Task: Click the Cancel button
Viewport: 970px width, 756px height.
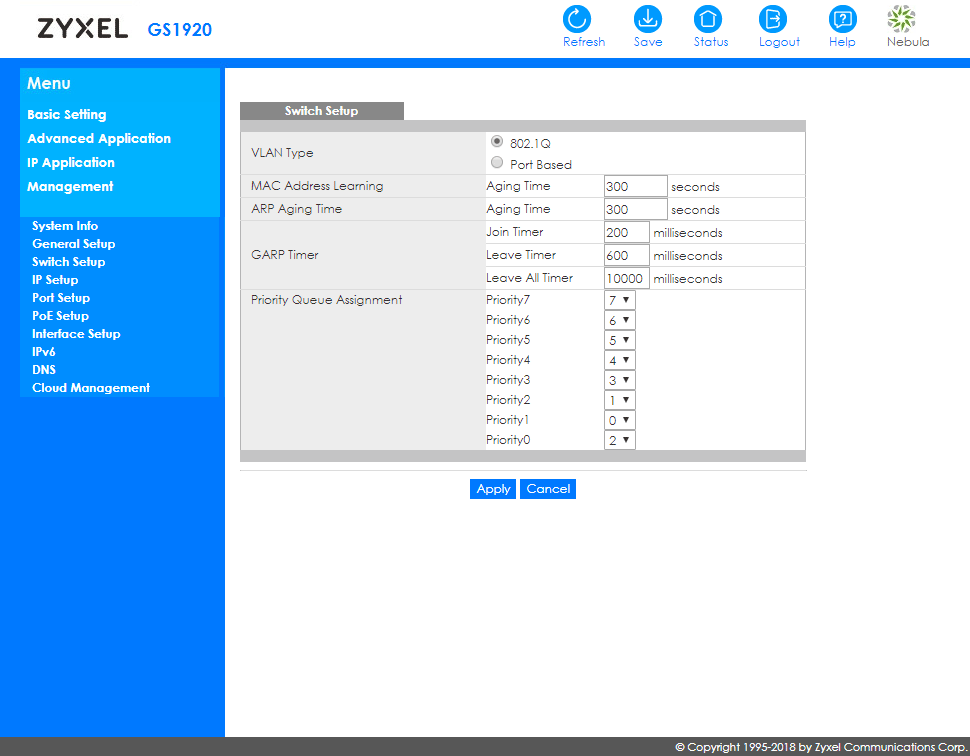Action: [548, 489]
